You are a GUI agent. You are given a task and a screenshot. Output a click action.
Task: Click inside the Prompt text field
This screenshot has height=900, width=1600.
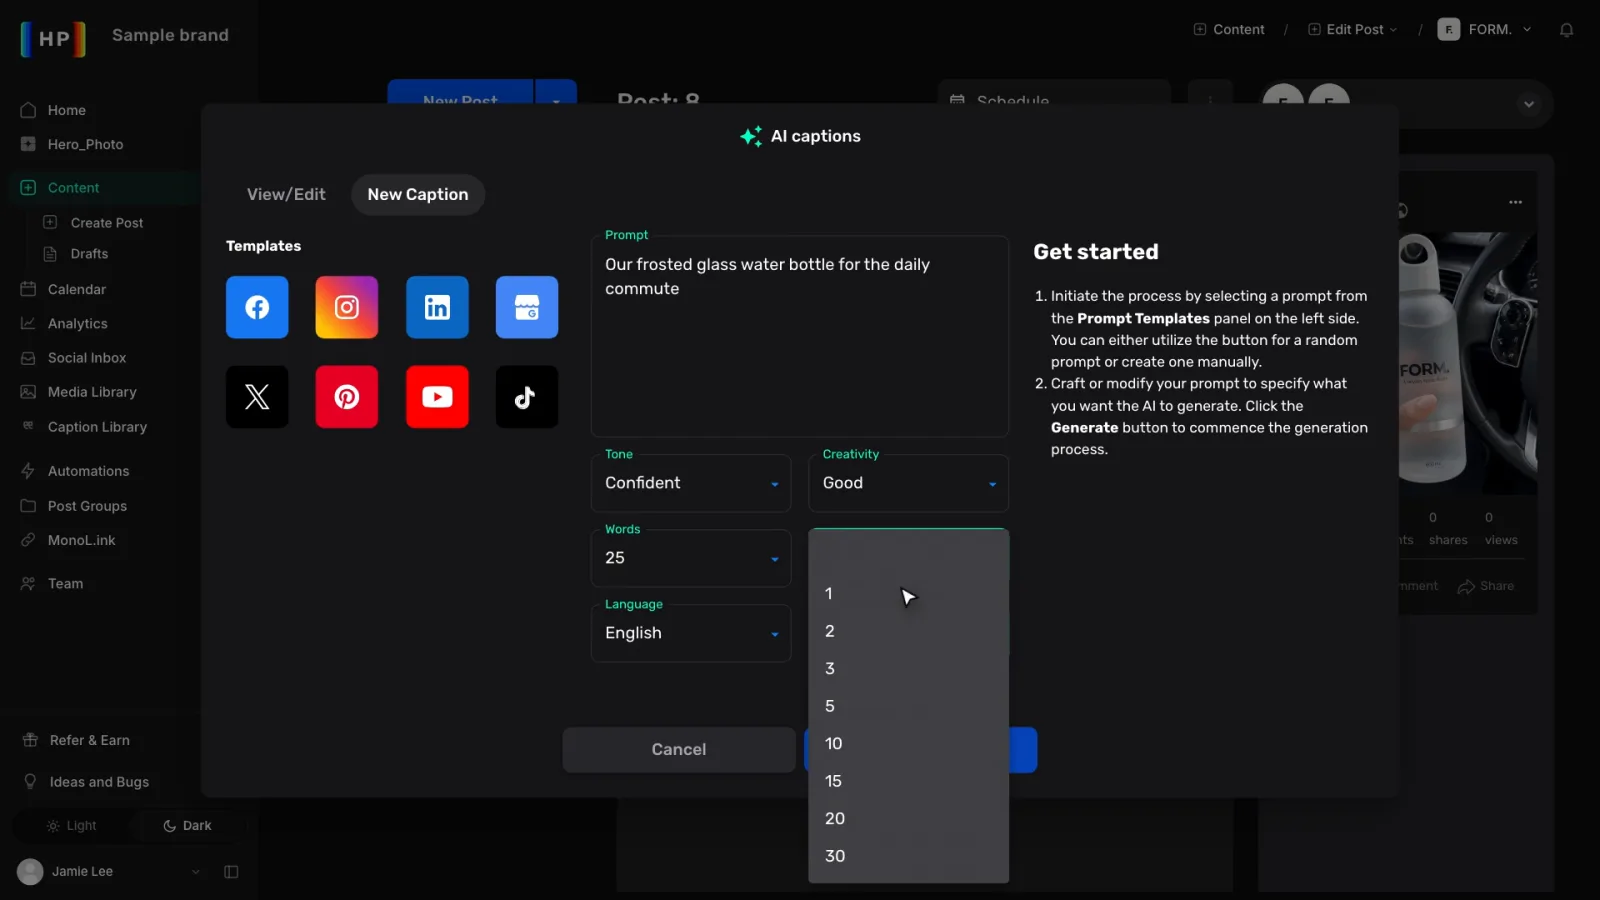click(800, 337)
